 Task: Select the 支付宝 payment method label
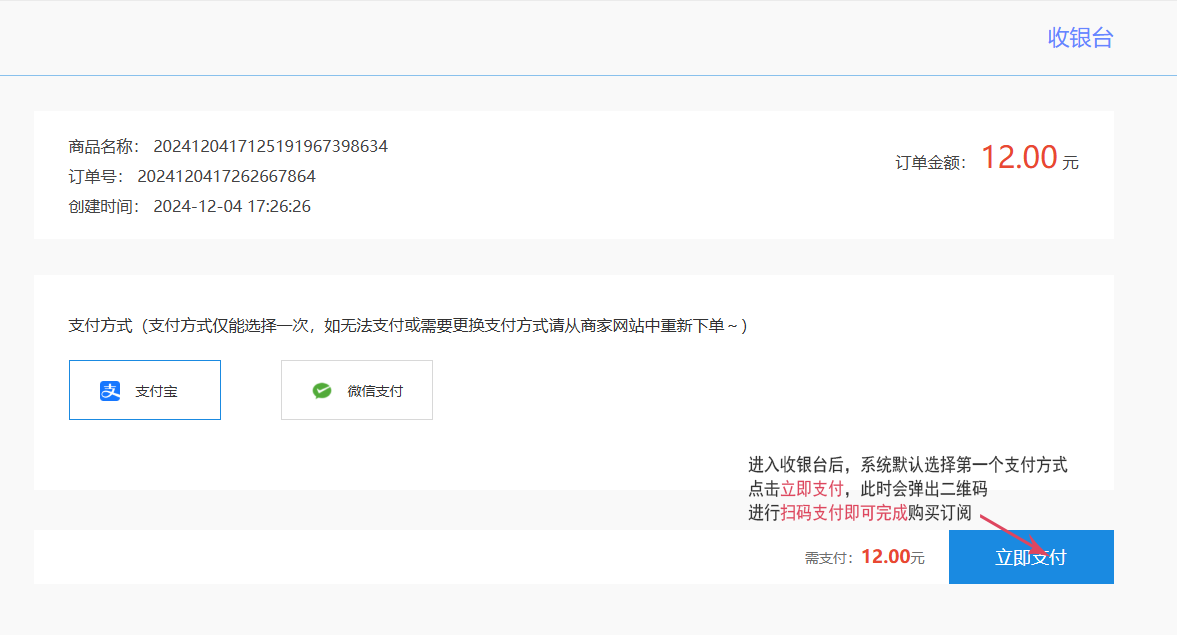pyautogui.click(x=156, y=391)
